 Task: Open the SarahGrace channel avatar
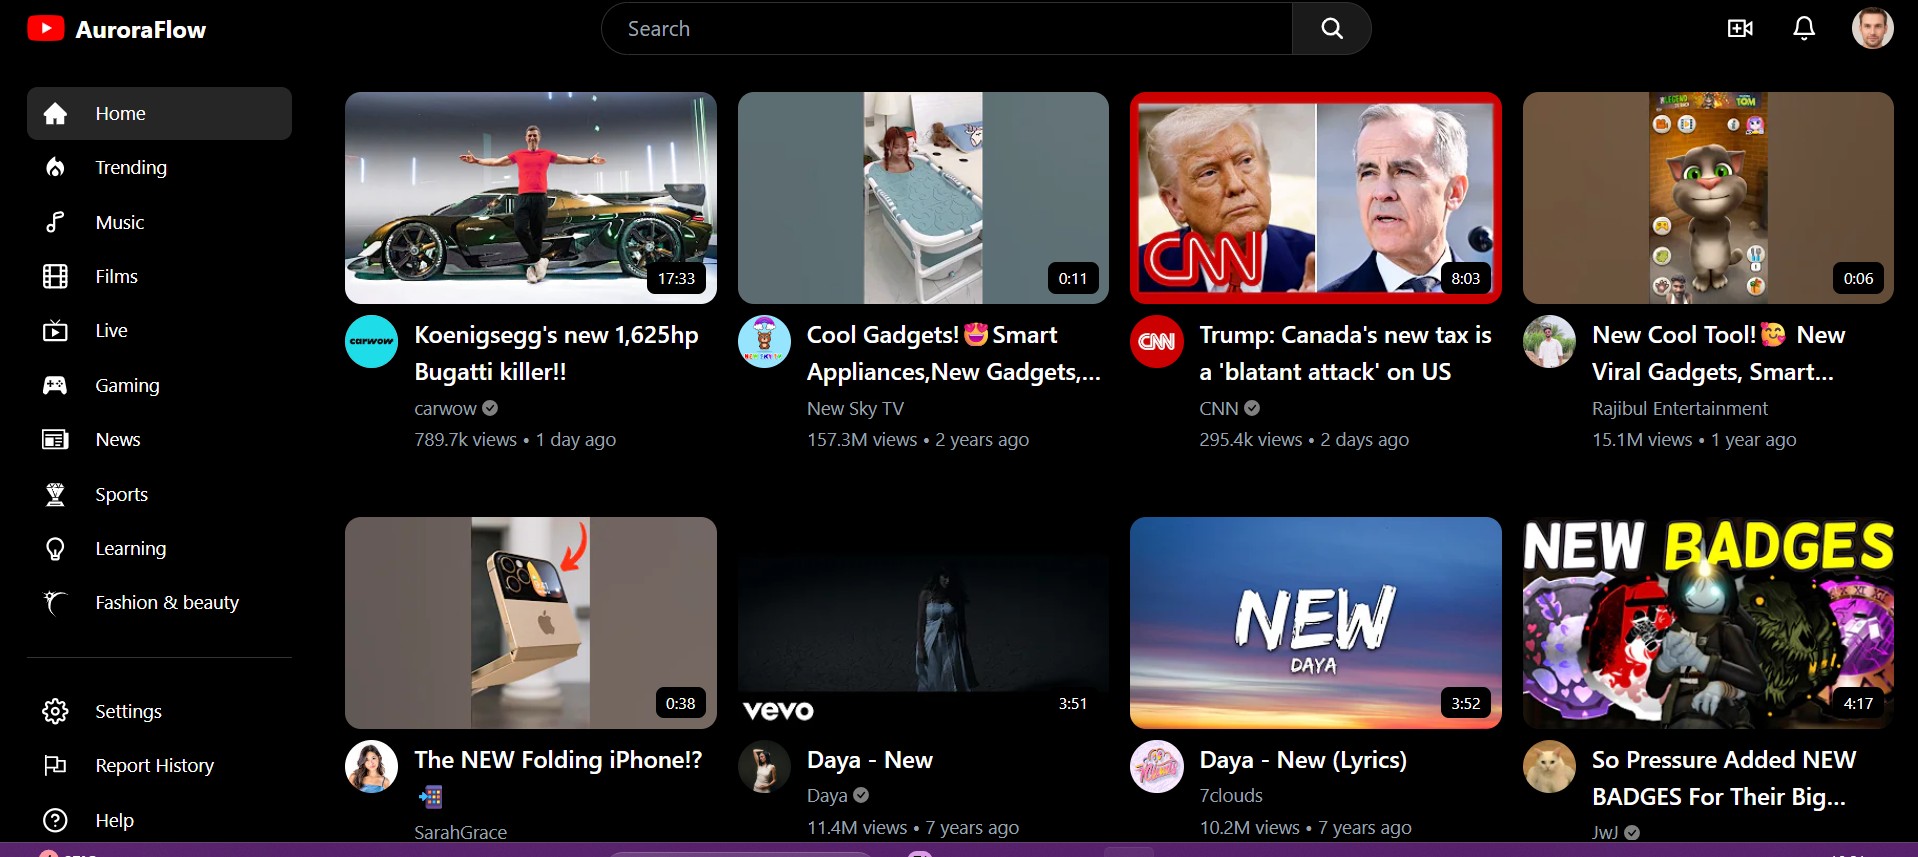(371, 767)
